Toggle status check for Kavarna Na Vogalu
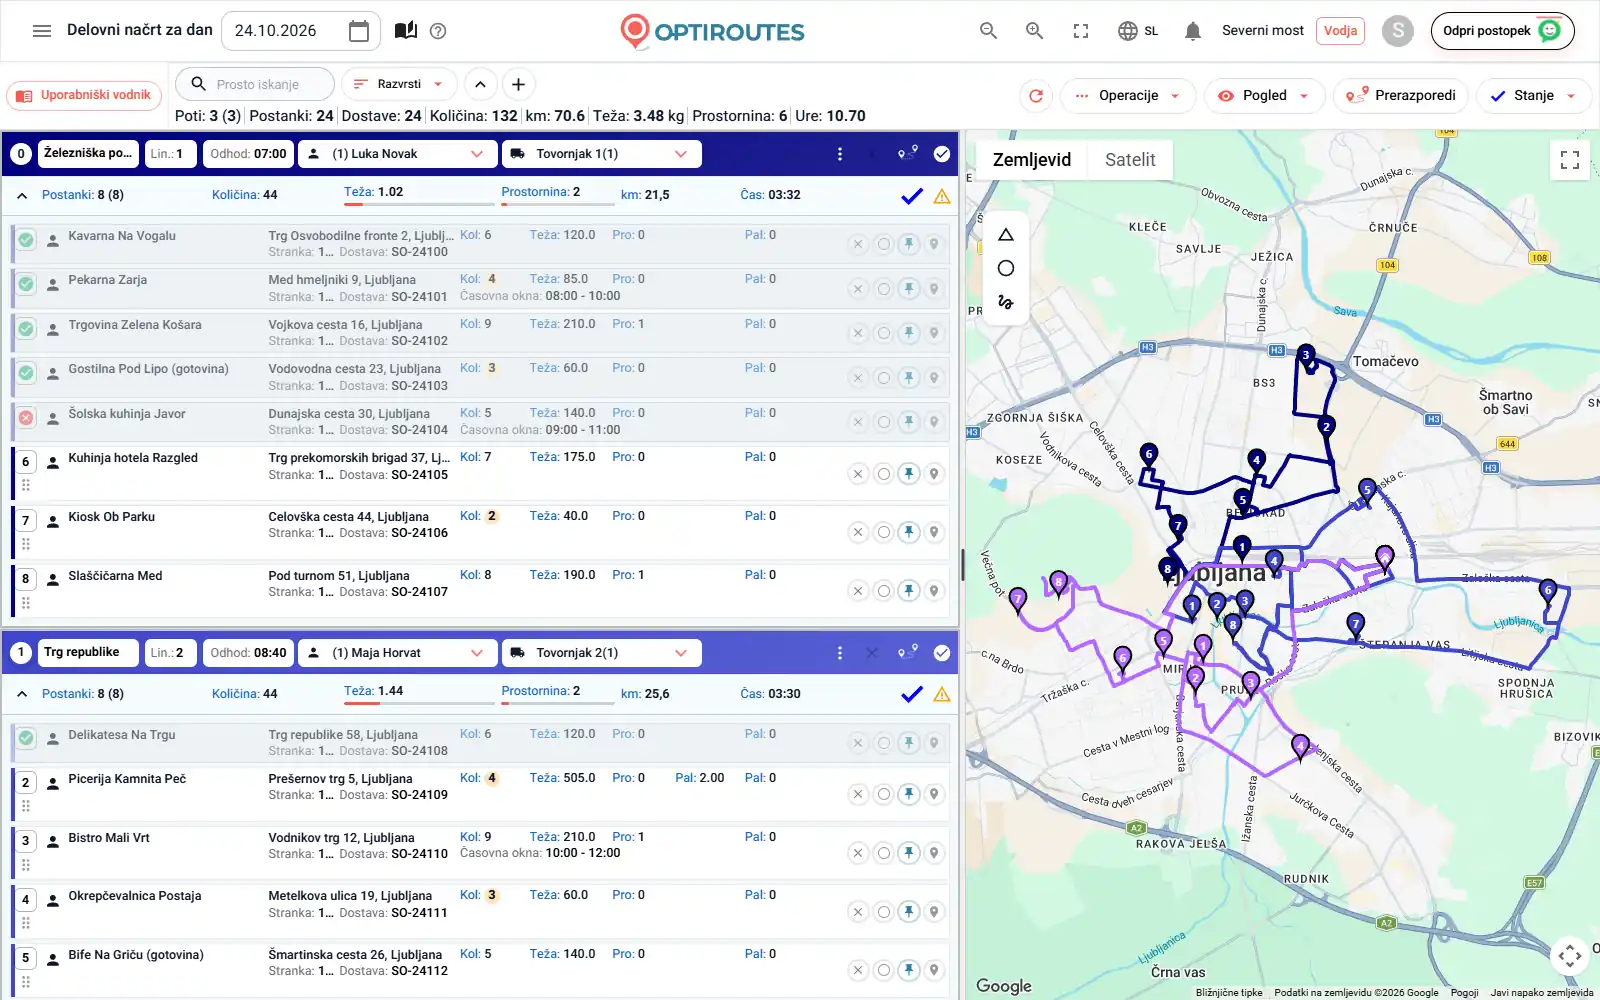 pos(26,240)
